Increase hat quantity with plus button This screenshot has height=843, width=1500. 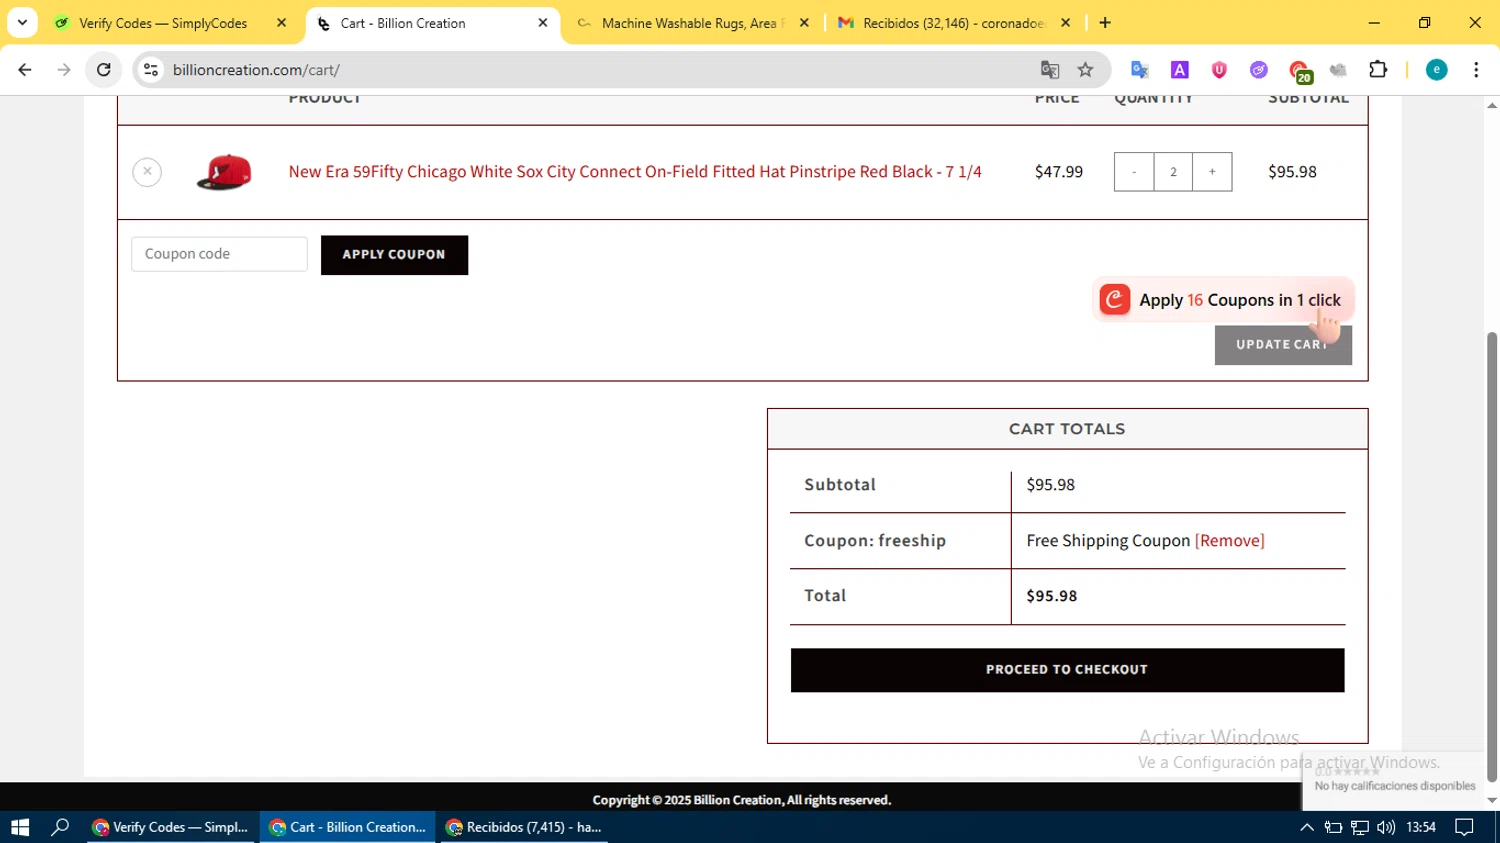pos(1212,172)
